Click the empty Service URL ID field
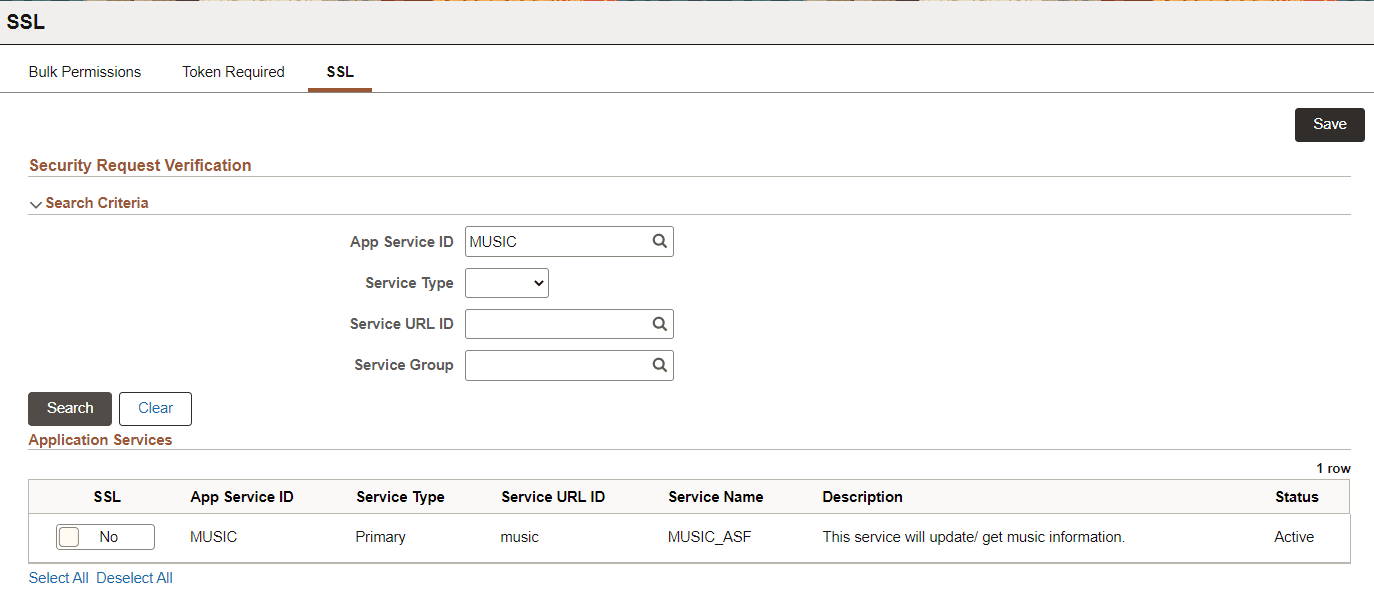 (550, 323)
